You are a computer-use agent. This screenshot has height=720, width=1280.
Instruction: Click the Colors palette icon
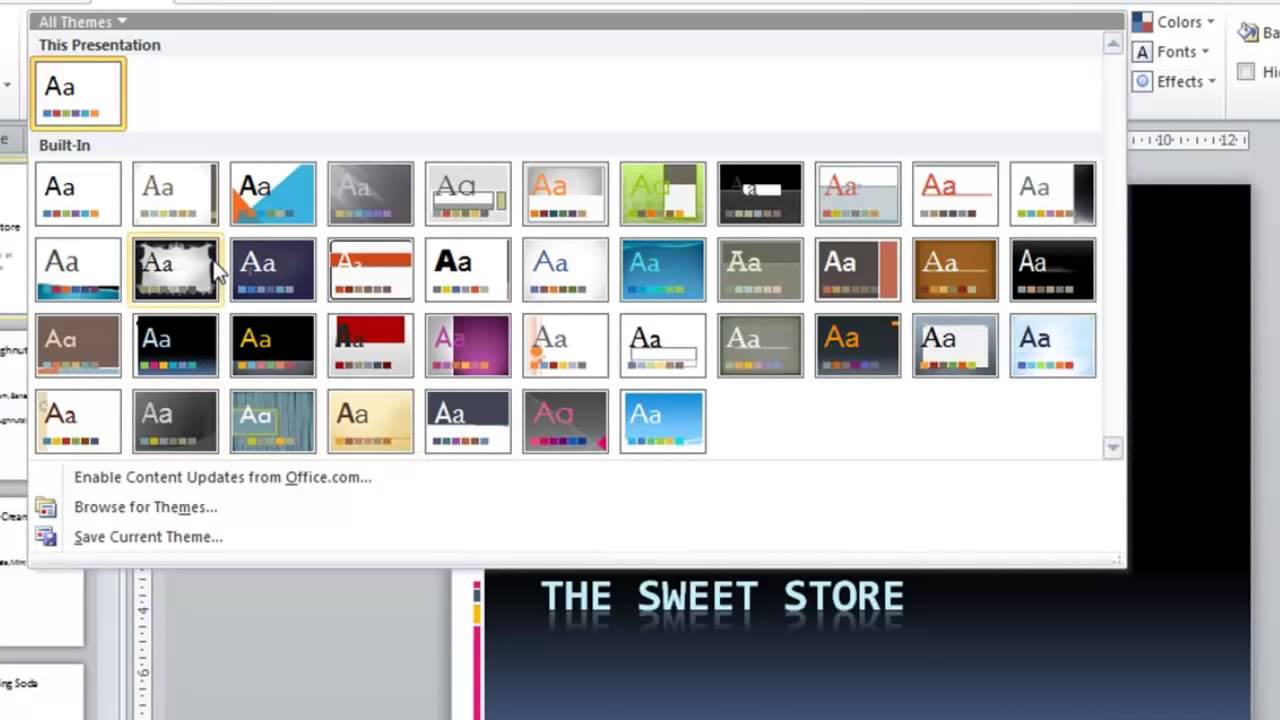pos(1143,22)
